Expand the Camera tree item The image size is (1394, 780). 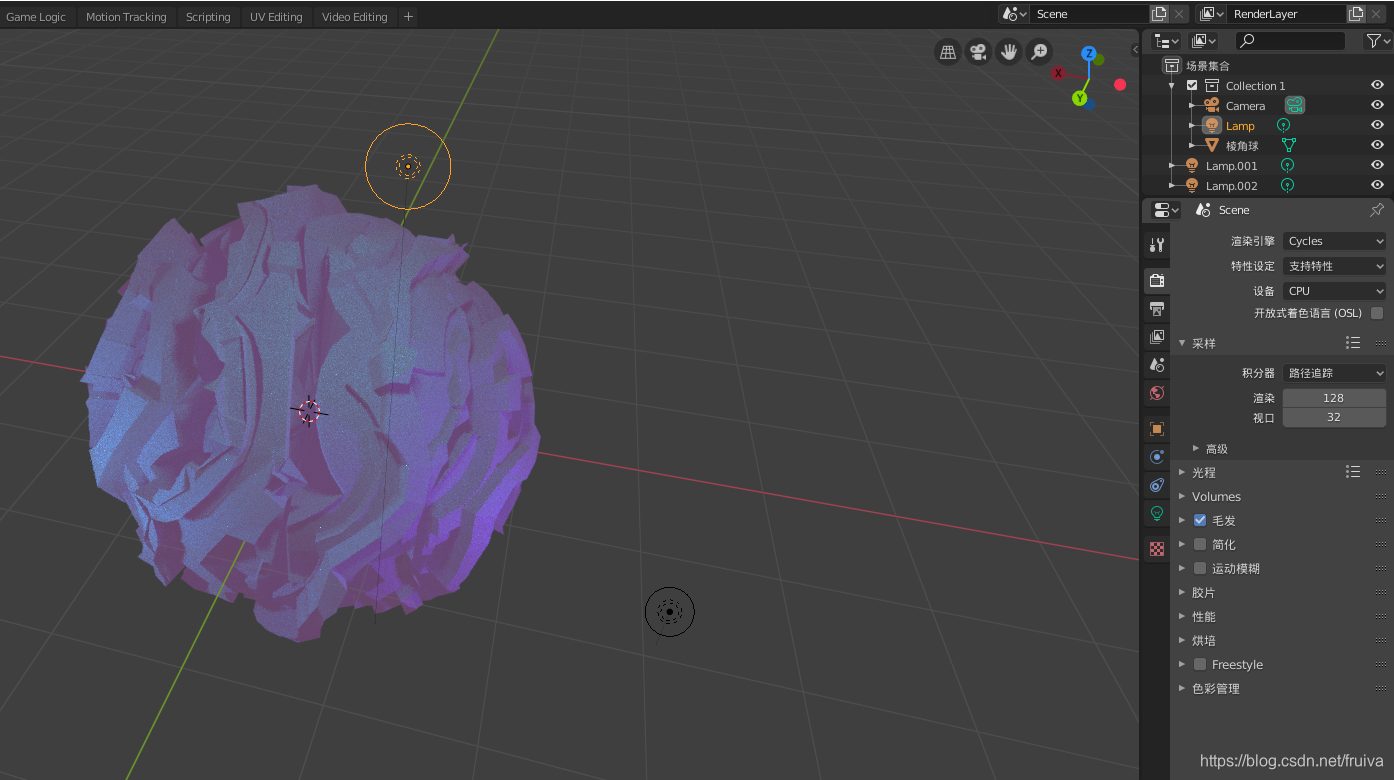[x=1192, y=105]
